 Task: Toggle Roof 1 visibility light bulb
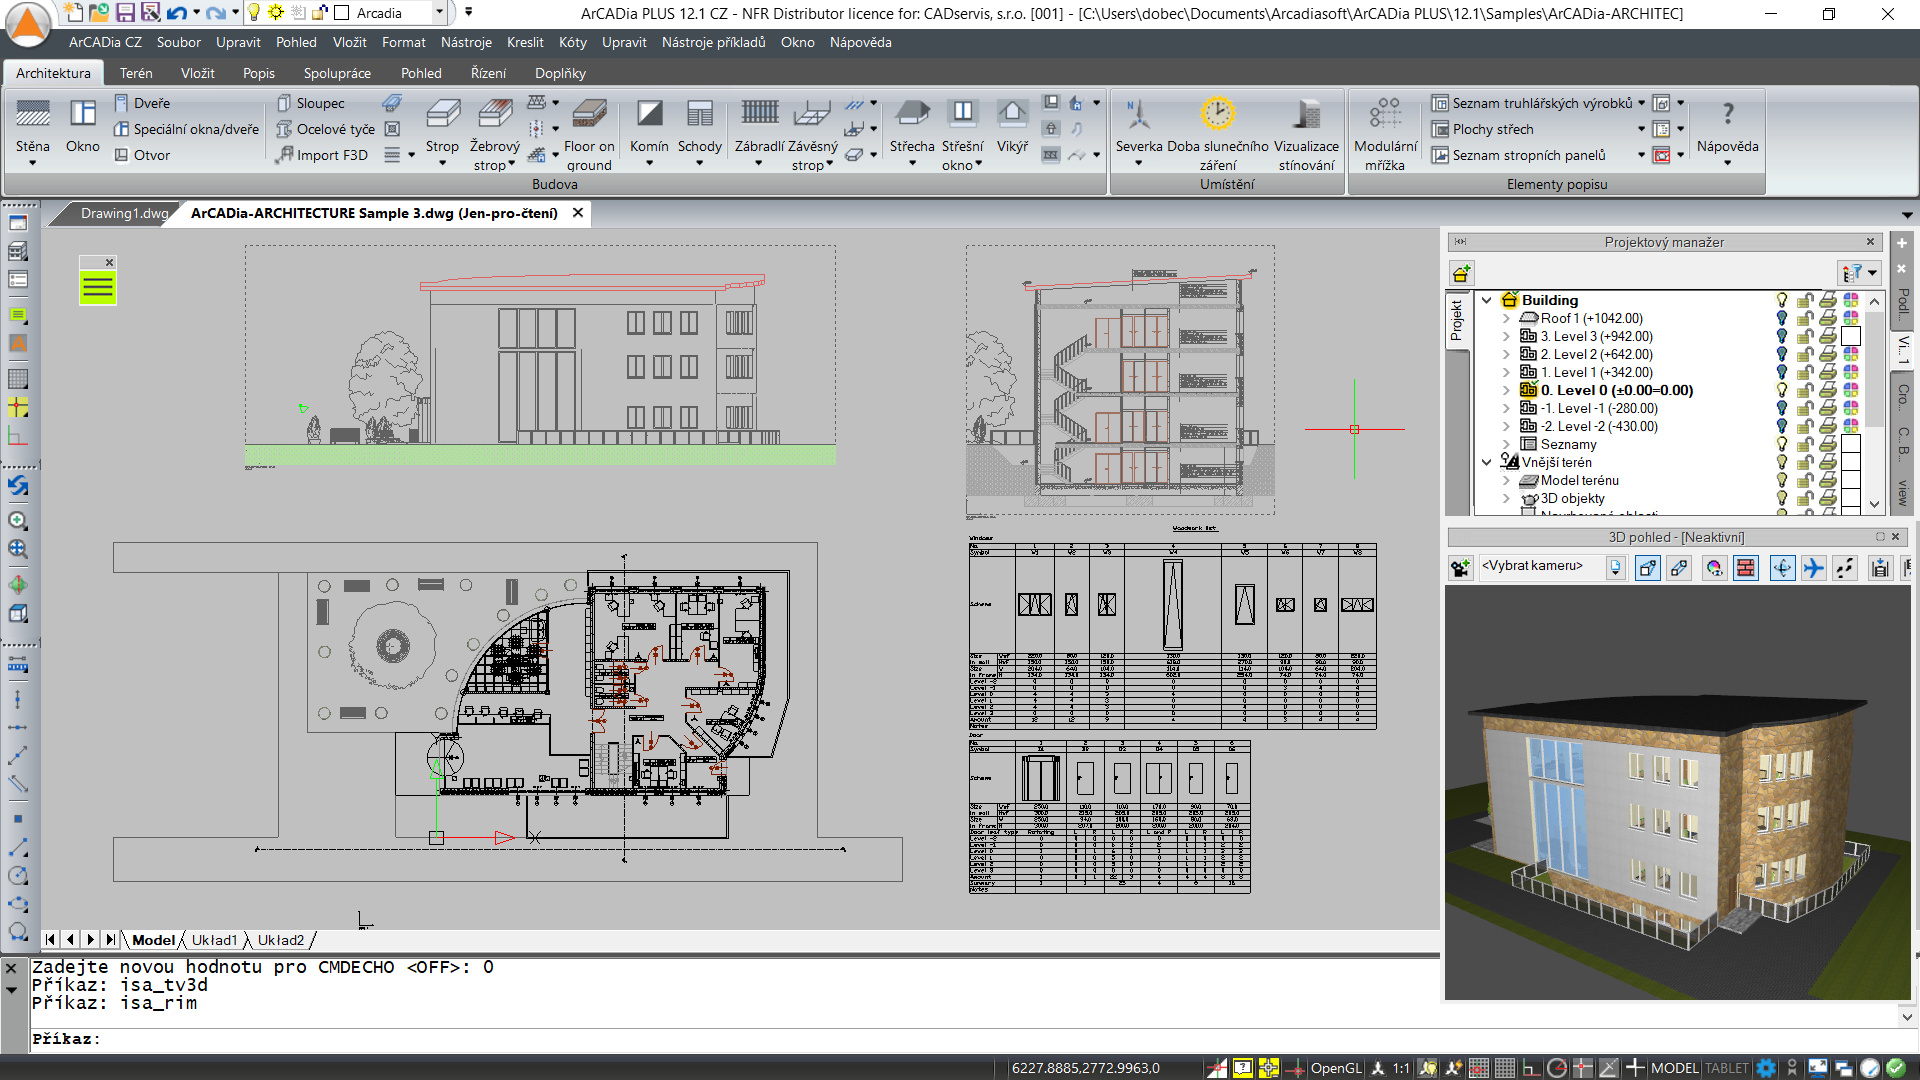pos(1781,318)
